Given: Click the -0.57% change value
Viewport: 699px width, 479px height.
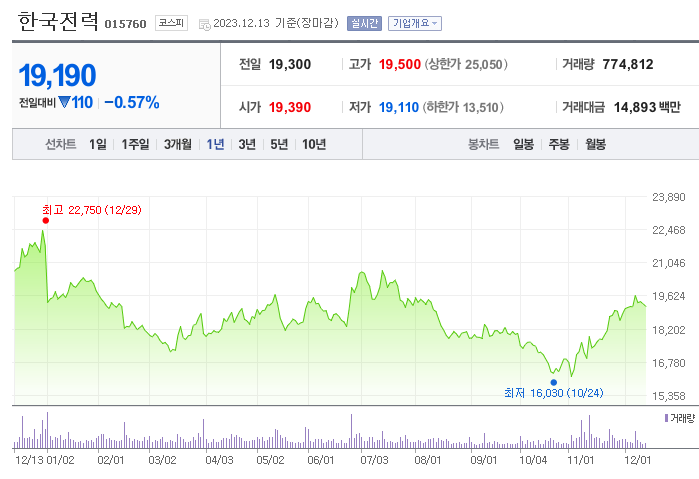Looking at the screenshot, I should tap(132, 103).
